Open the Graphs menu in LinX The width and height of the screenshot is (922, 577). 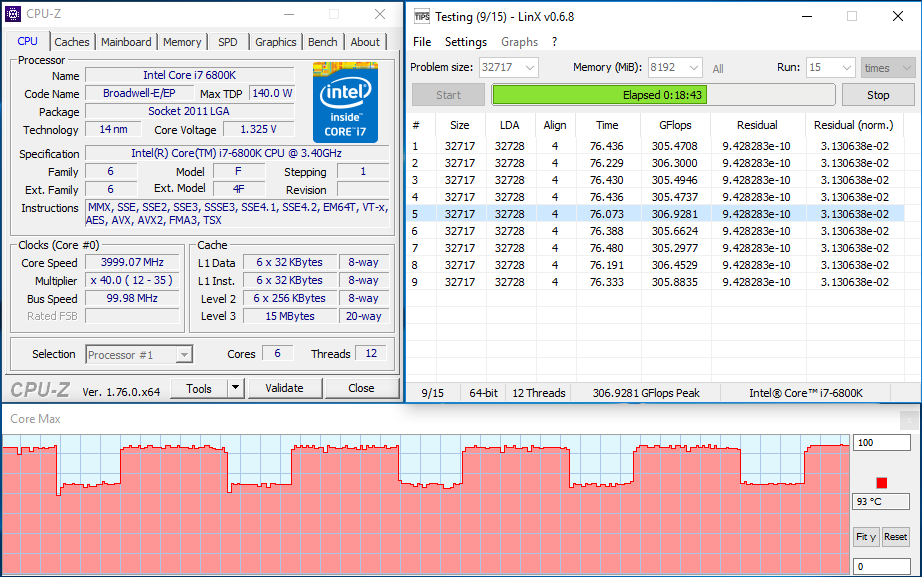[x=519, y=42]
